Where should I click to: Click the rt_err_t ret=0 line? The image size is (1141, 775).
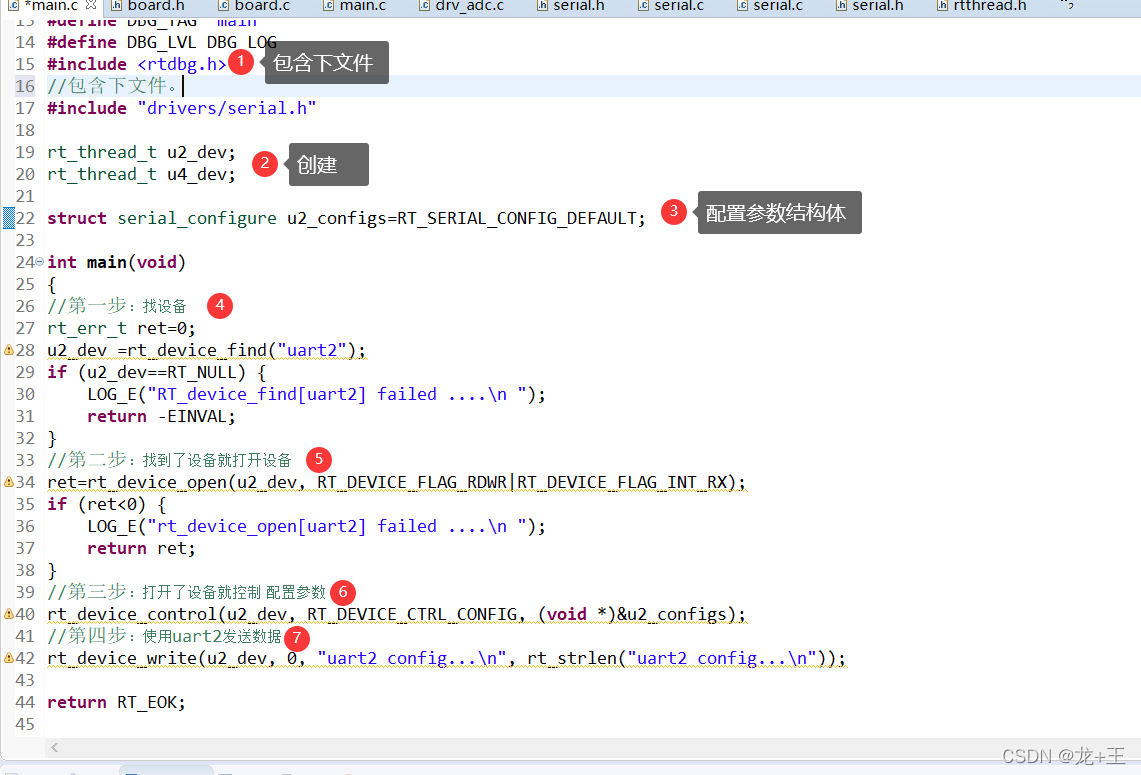[122, 328]
